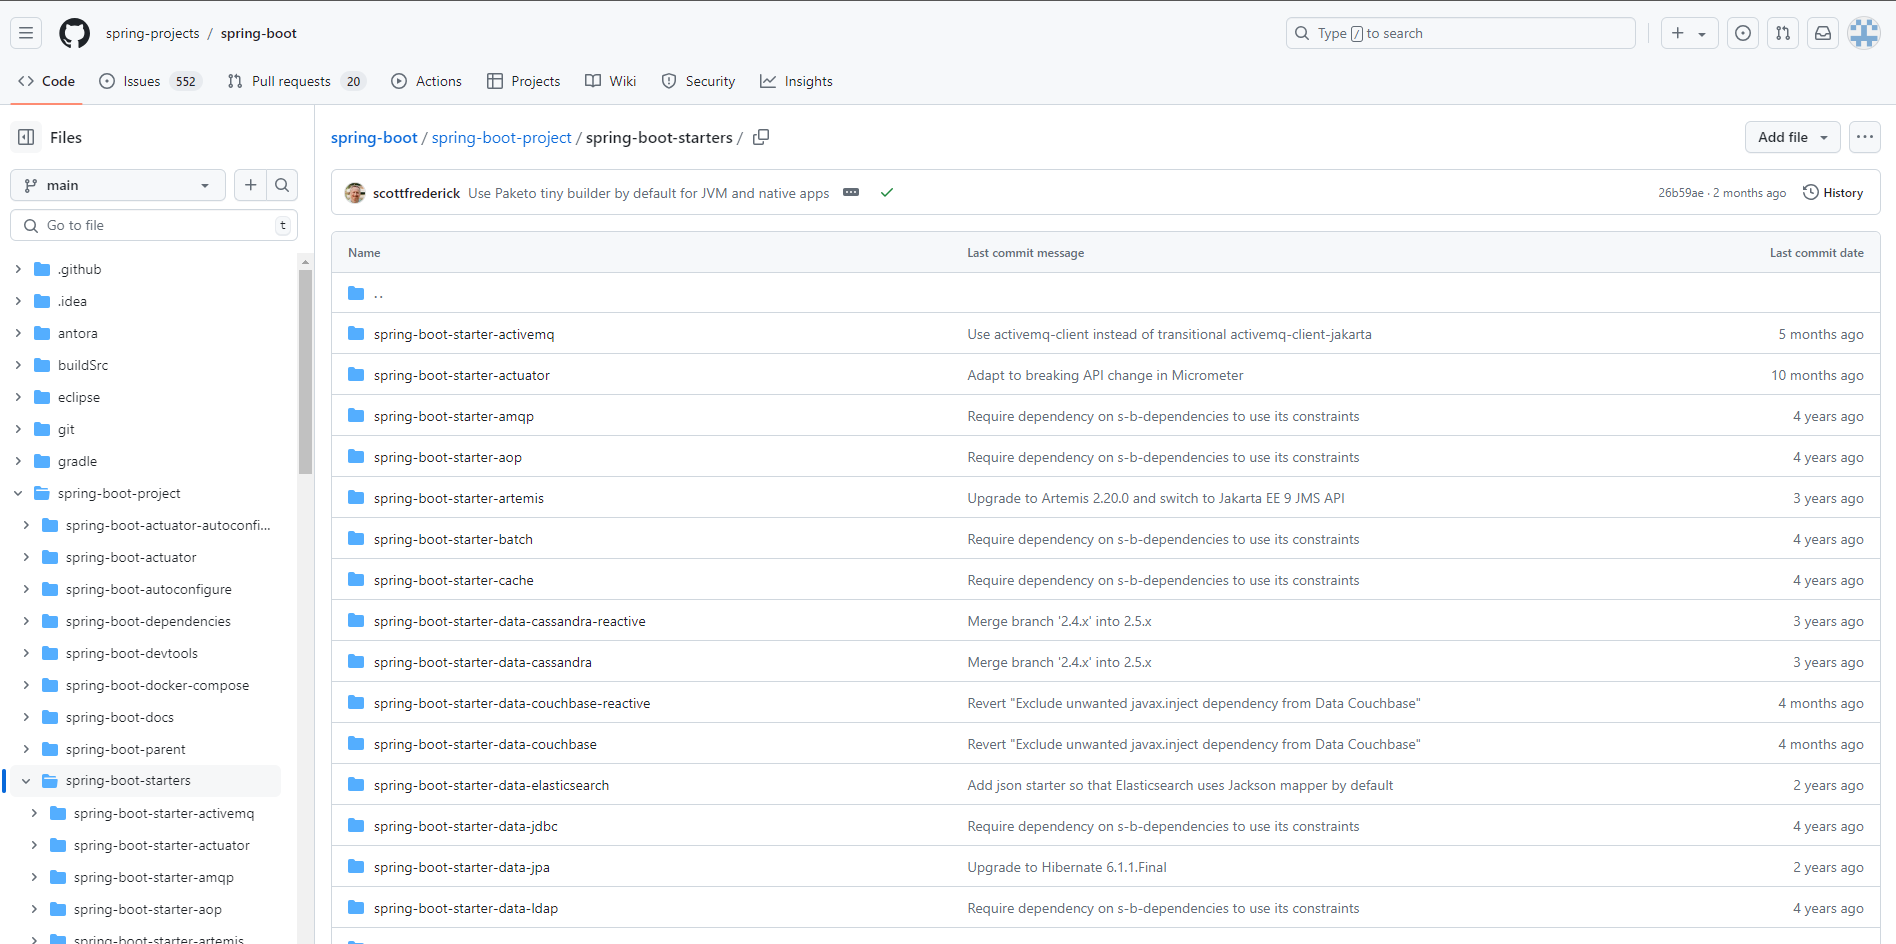Open spring-boot-starter-data-elasticsearch folder

pos(491,785)
